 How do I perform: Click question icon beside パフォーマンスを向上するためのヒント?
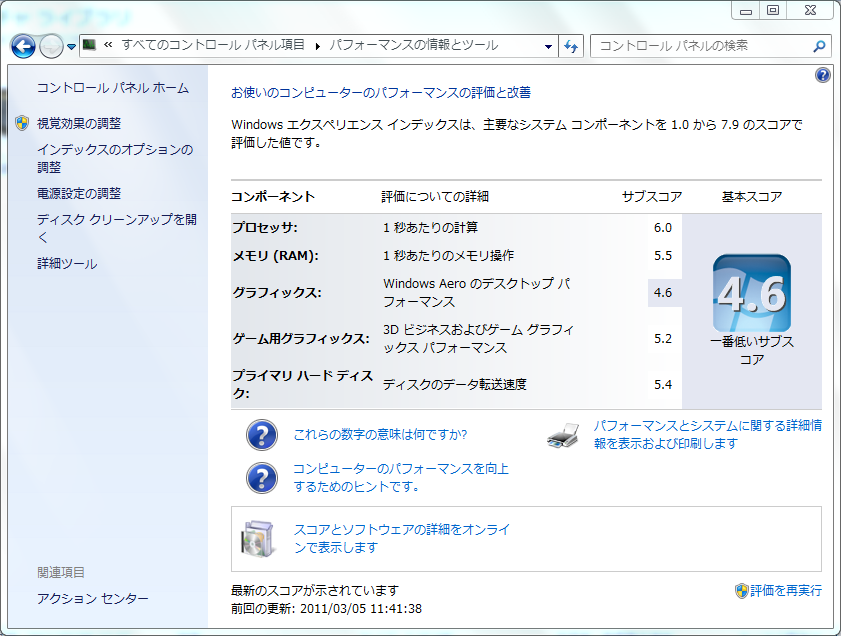(262, 478)
